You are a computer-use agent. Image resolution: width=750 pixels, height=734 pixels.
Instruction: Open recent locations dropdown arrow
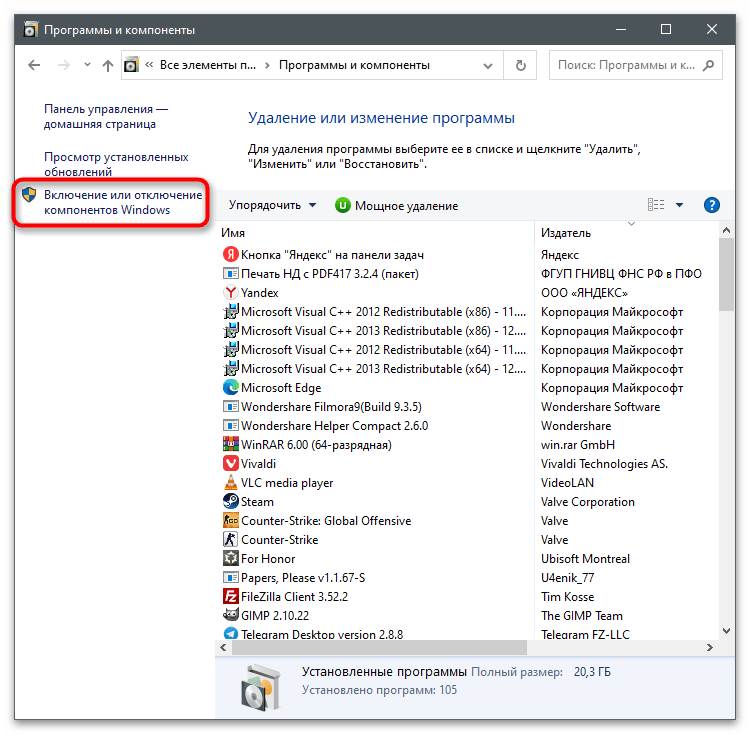tap(87, 65)
